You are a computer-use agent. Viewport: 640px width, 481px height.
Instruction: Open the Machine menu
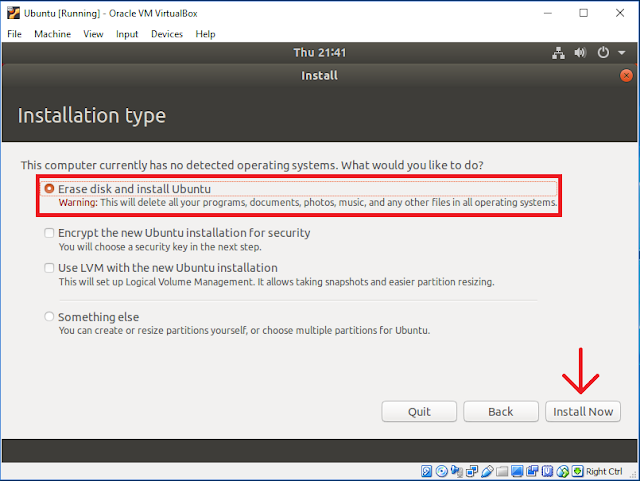click(52, 34)
